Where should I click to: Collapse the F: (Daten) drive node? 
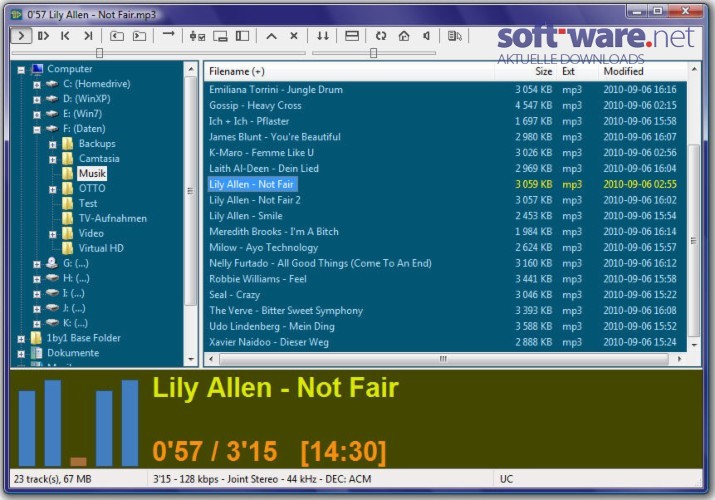coord(37,129)
